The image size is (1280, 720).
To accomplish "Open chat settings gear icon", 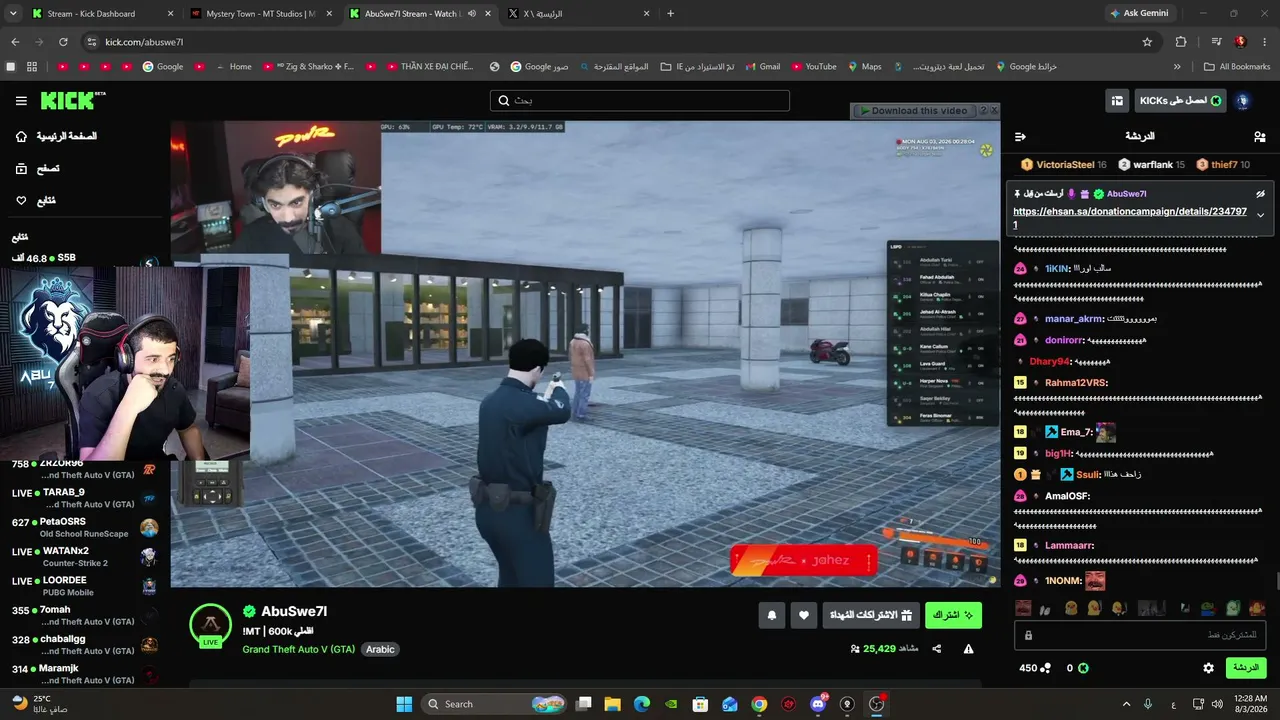I will coord(1208,668).
